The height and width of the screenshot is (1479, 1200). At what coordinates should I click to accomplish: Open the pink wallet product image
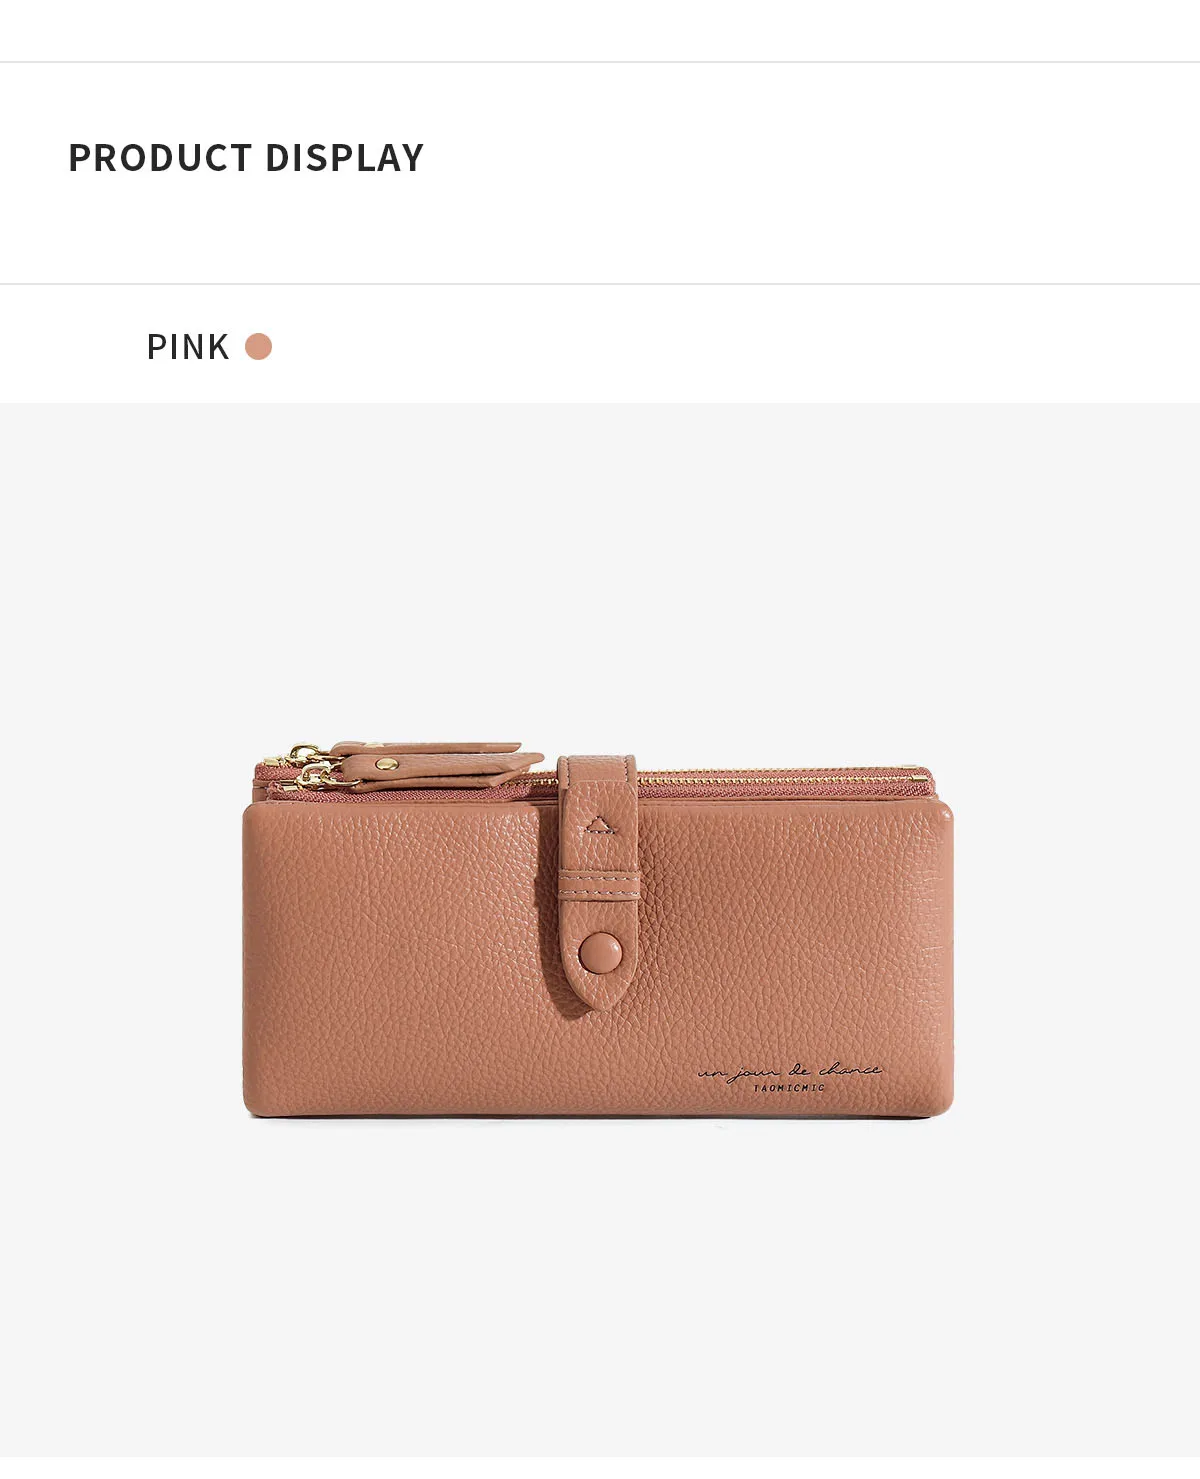598,929
